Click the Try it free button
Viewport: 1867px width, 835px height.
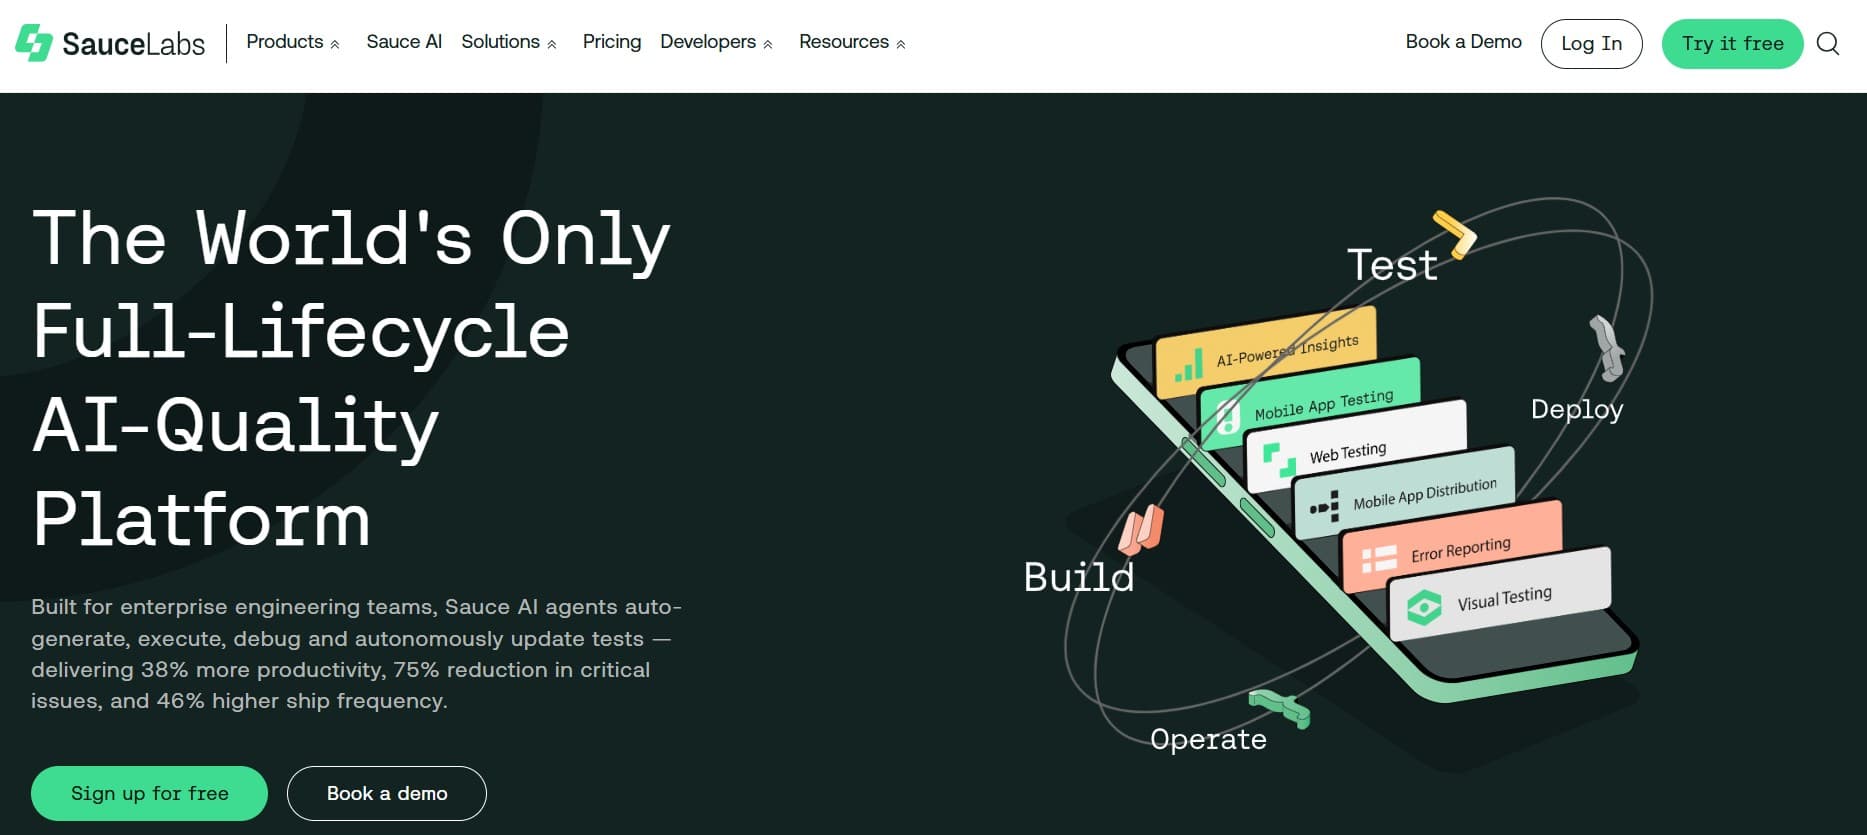pos(1733,44)
